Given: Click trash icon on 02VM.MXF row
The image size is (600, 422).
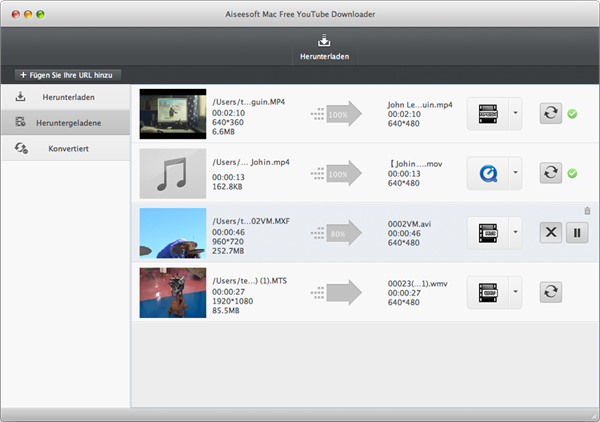Looking at the screenshot, I should coord(587,211).
